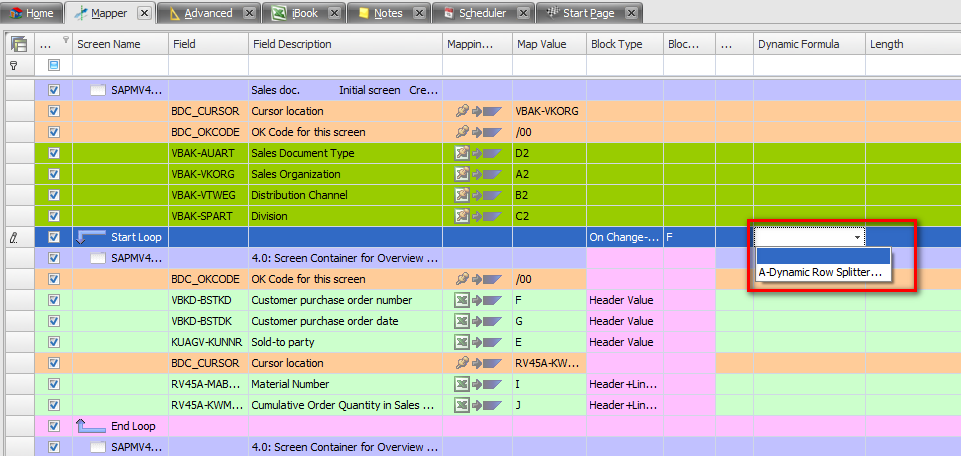The height and width of the screenshot is (456, 961).
Task: Open the Scheduler tab
Action: 481,13
